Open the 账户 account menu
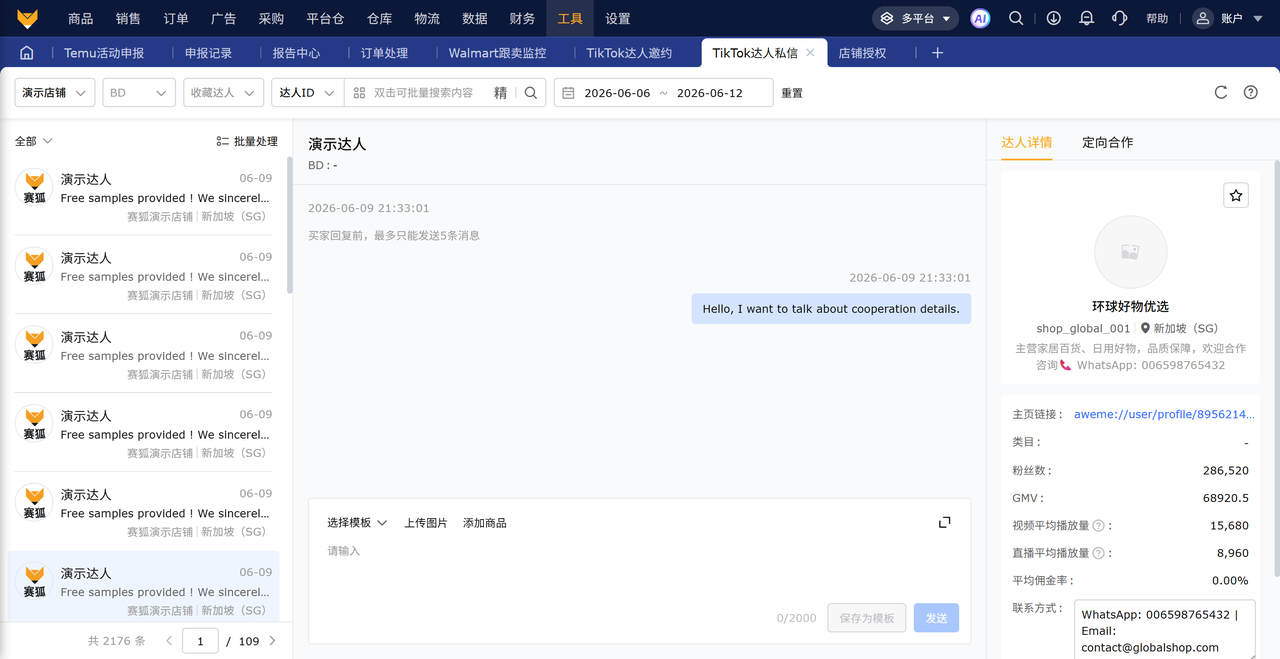The image size is (1280, 659). (1229, 18)
